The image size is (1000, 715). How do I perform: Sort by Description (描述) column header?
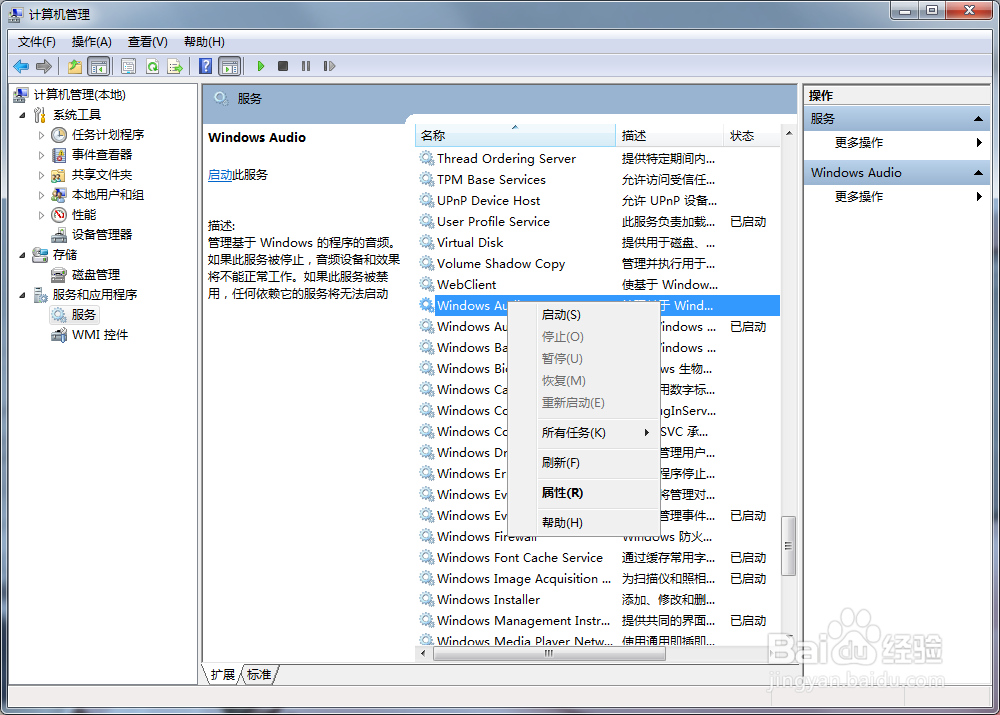(x=670, y=135)
